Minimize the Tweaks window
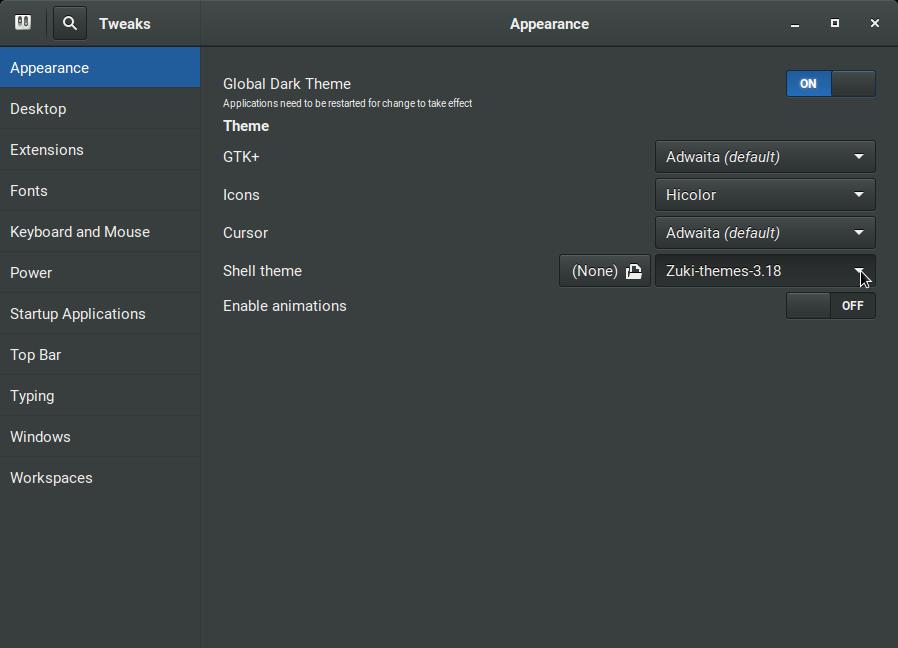The width and height of the screenshot is (898, 648). pyautogui.click(x=795, y=24)
